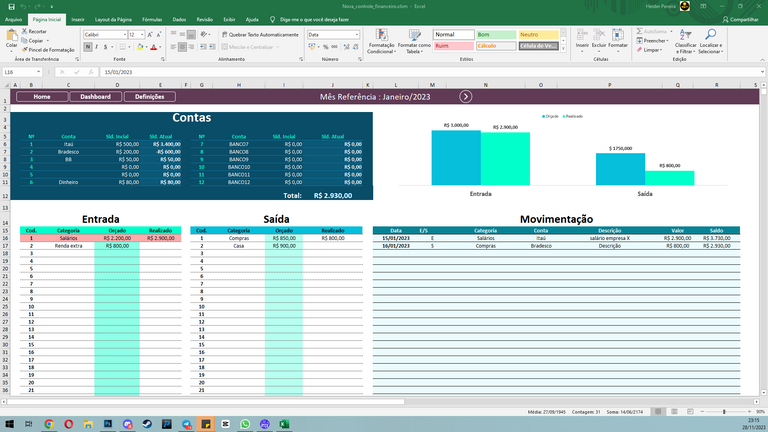The height and width of the screenshot is (432, 768).
Task: Apply the Ruim cell style
Action: click(454, 46)
